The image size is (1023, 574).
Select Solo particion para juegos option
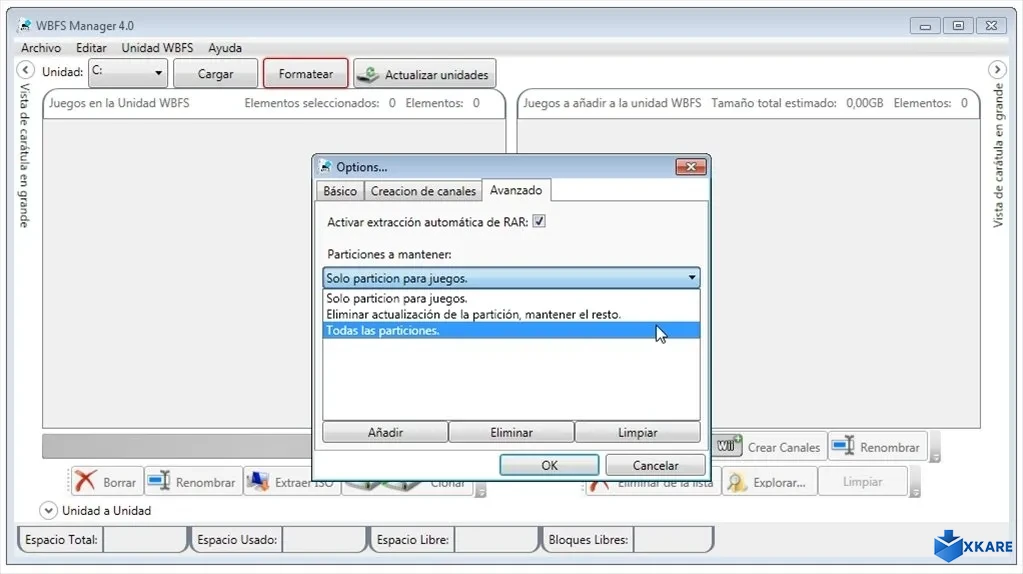512,298
